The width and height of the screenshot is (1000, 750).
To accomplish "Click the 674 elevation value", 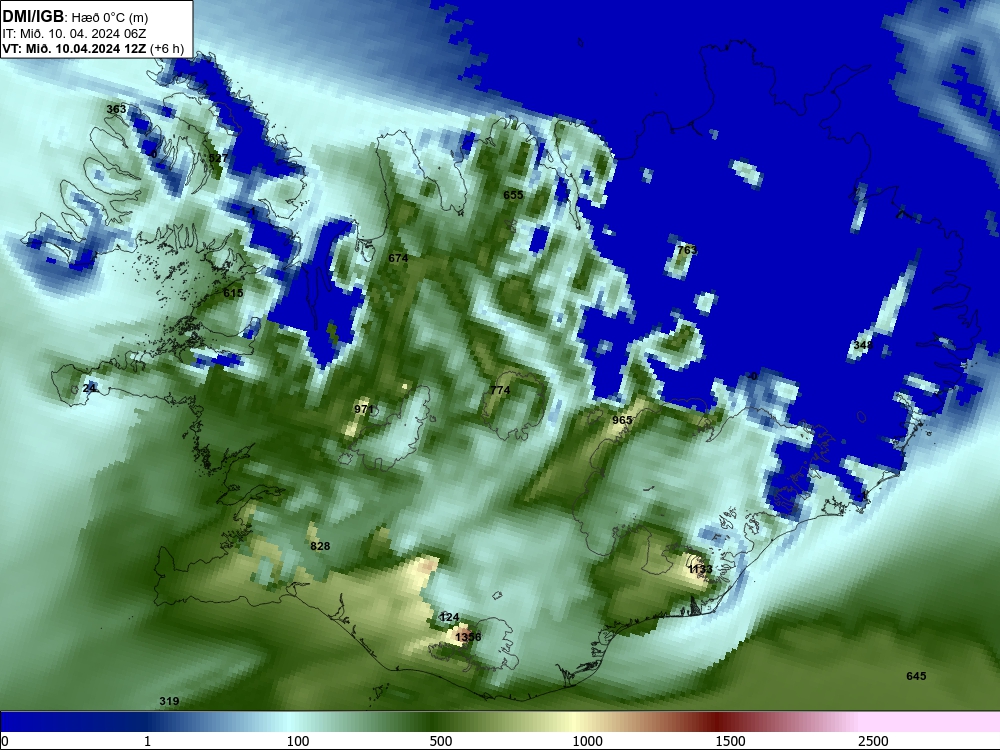I will point(398,258).
